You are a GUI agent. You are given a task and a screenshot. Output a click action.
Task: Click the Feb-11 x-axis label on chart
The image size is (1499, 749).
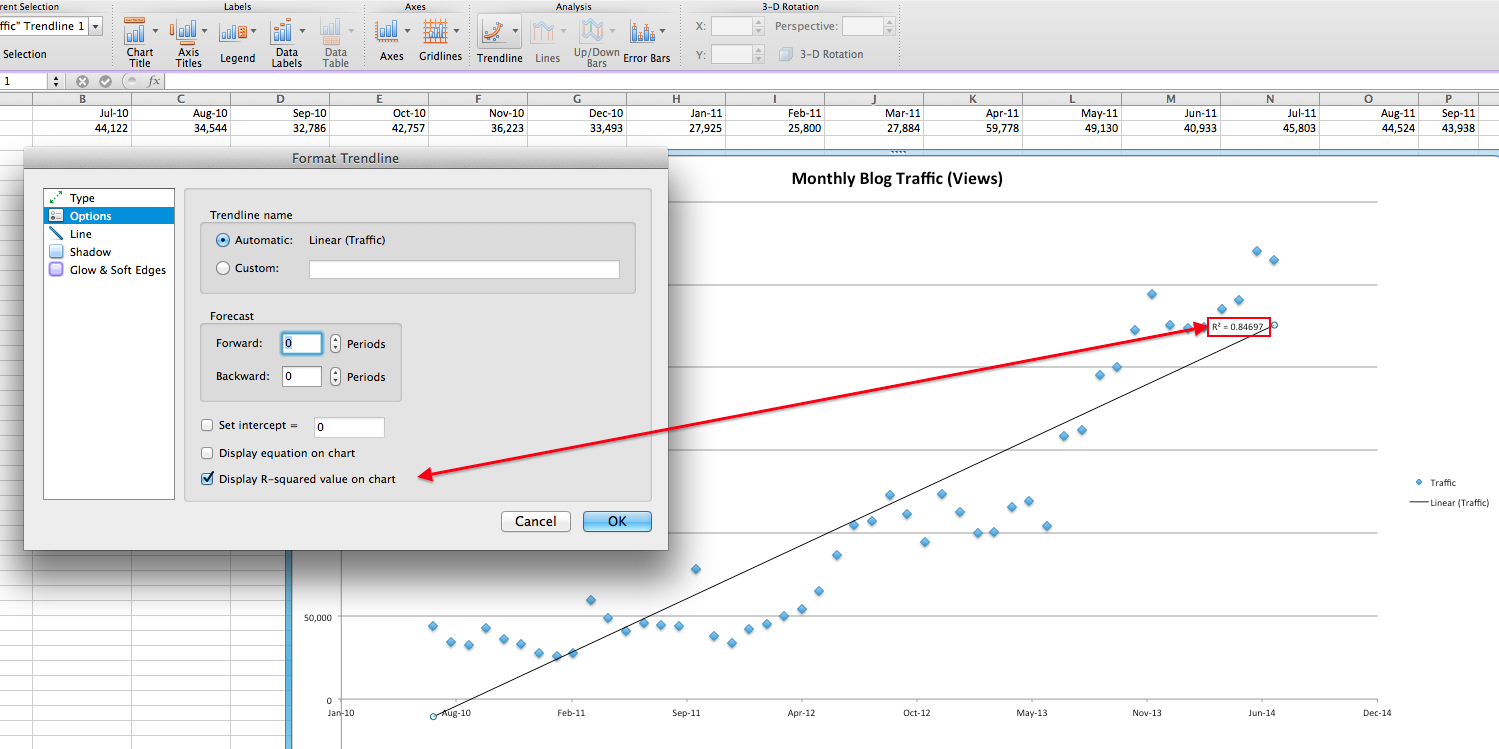click(x=571, y=714)
